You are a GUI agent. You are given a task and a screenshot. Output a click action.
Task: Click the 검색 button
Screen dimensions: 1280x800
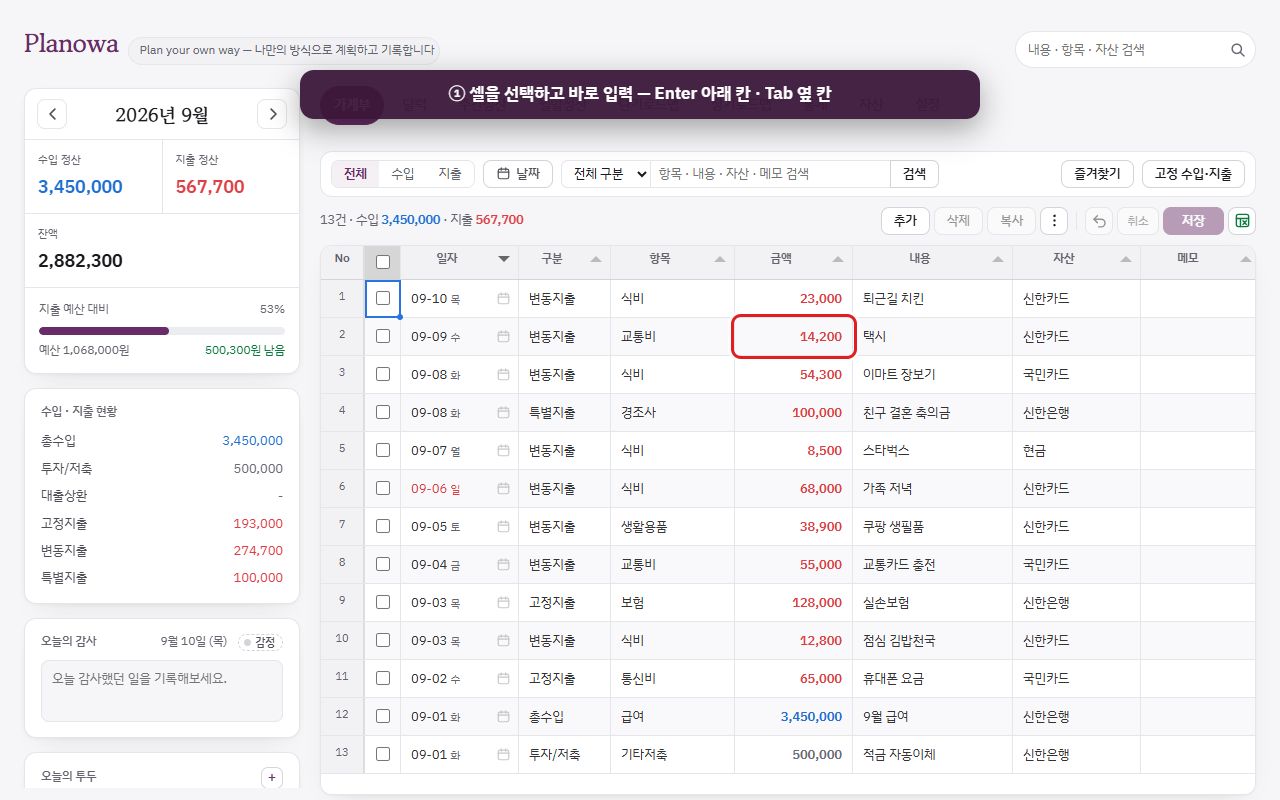(x=914, y=174)
